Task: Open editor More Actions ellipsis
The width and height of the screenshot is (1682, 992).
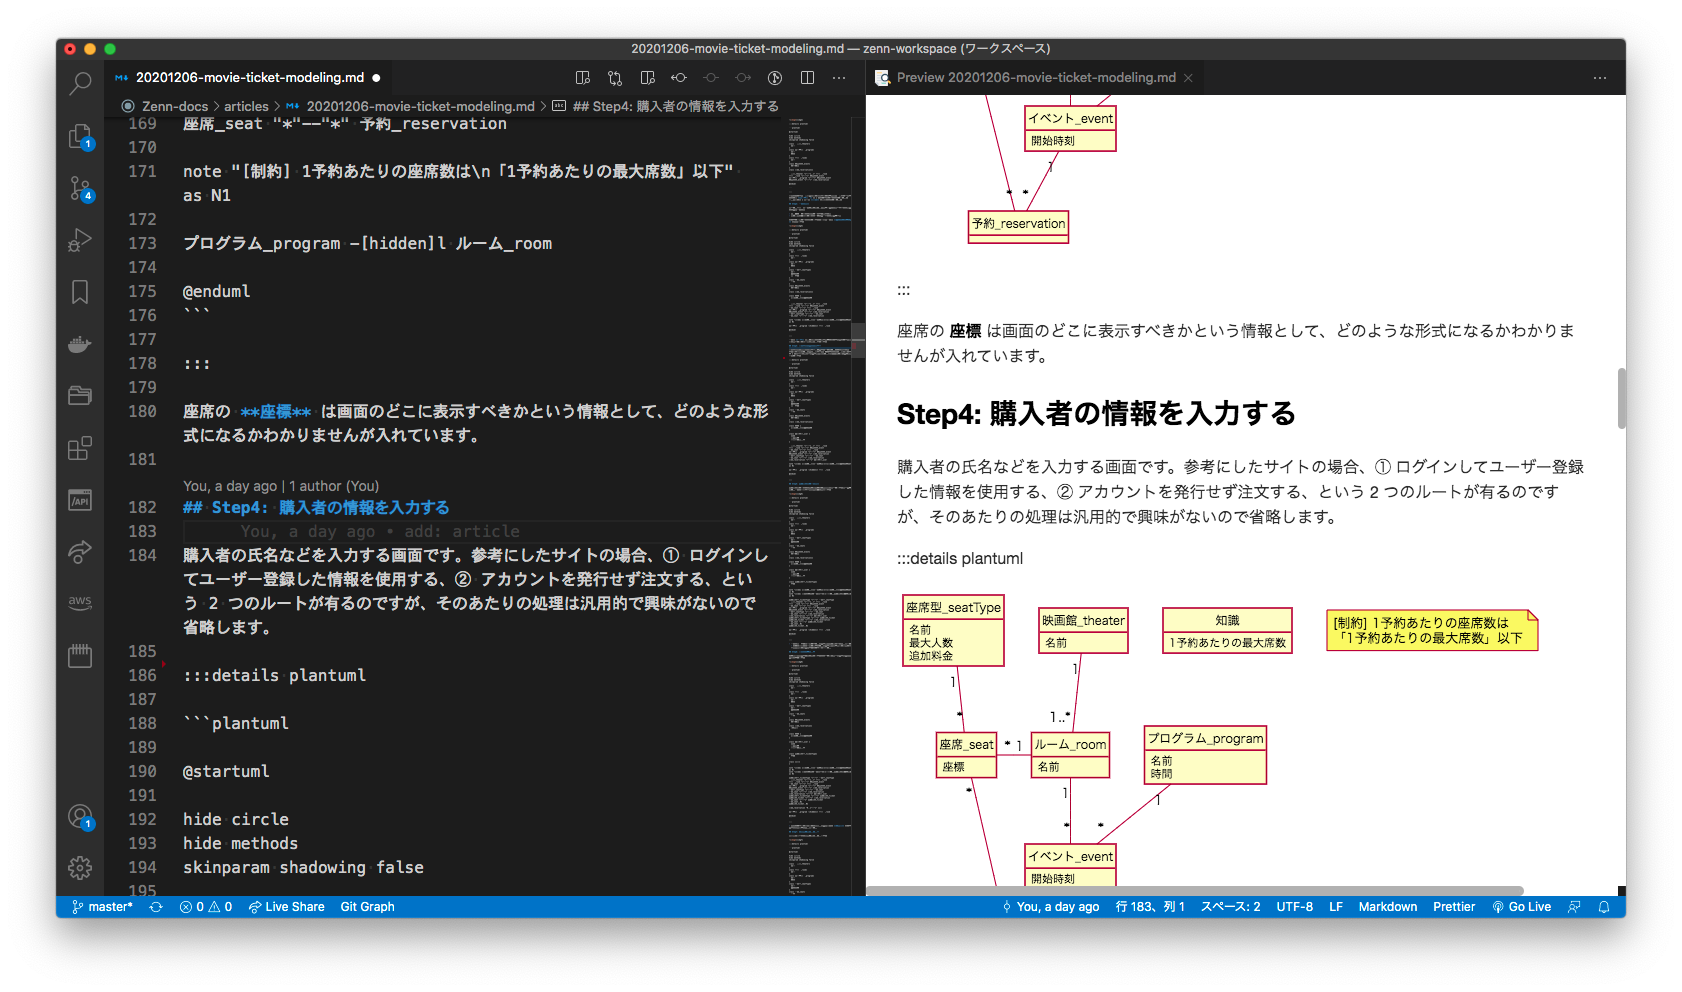Action: point(839,77)
